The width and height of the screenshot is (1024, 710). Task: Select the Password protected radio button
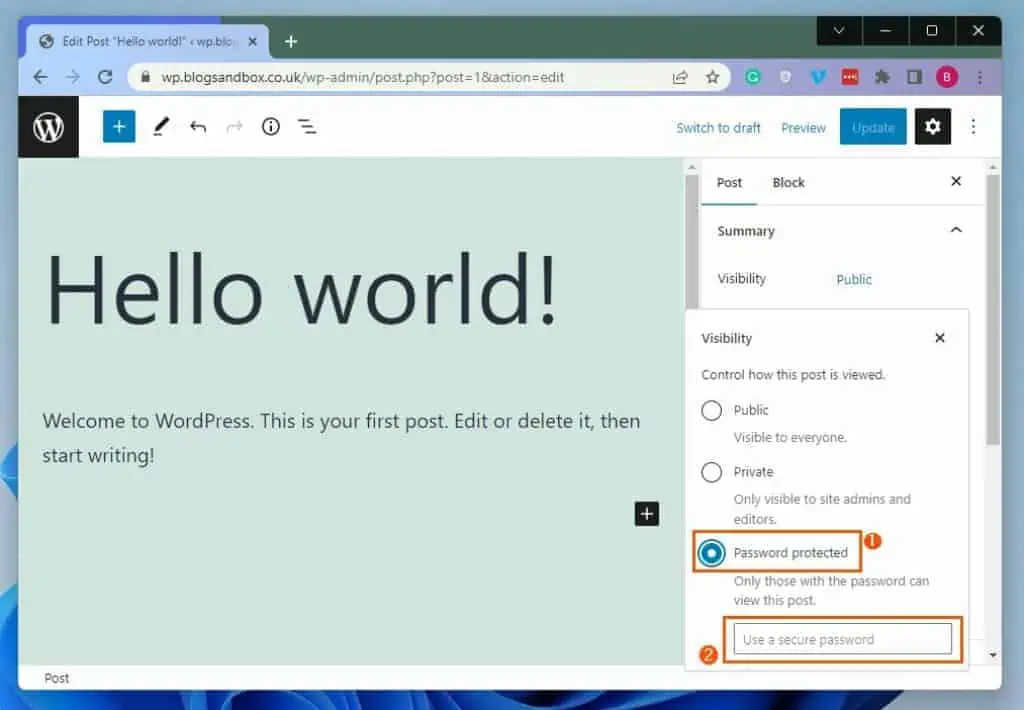pos(711,553)
